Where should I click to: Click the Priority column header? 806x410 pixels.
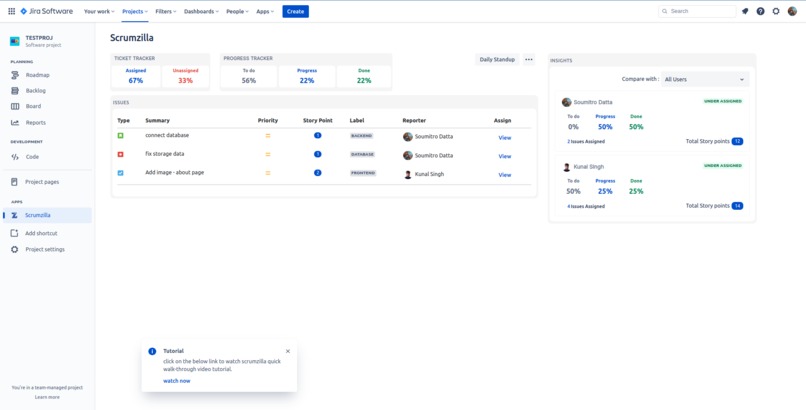tap(268, 121)
